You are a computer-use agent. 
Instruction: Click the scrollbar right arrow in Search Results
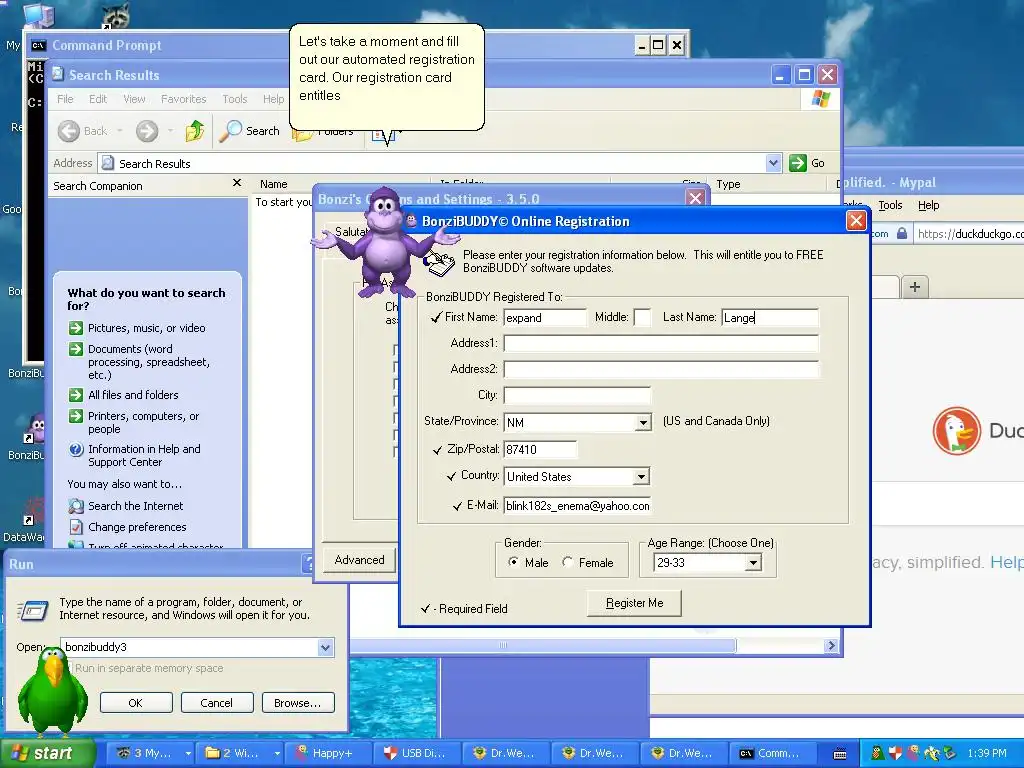tap(831, 645)
